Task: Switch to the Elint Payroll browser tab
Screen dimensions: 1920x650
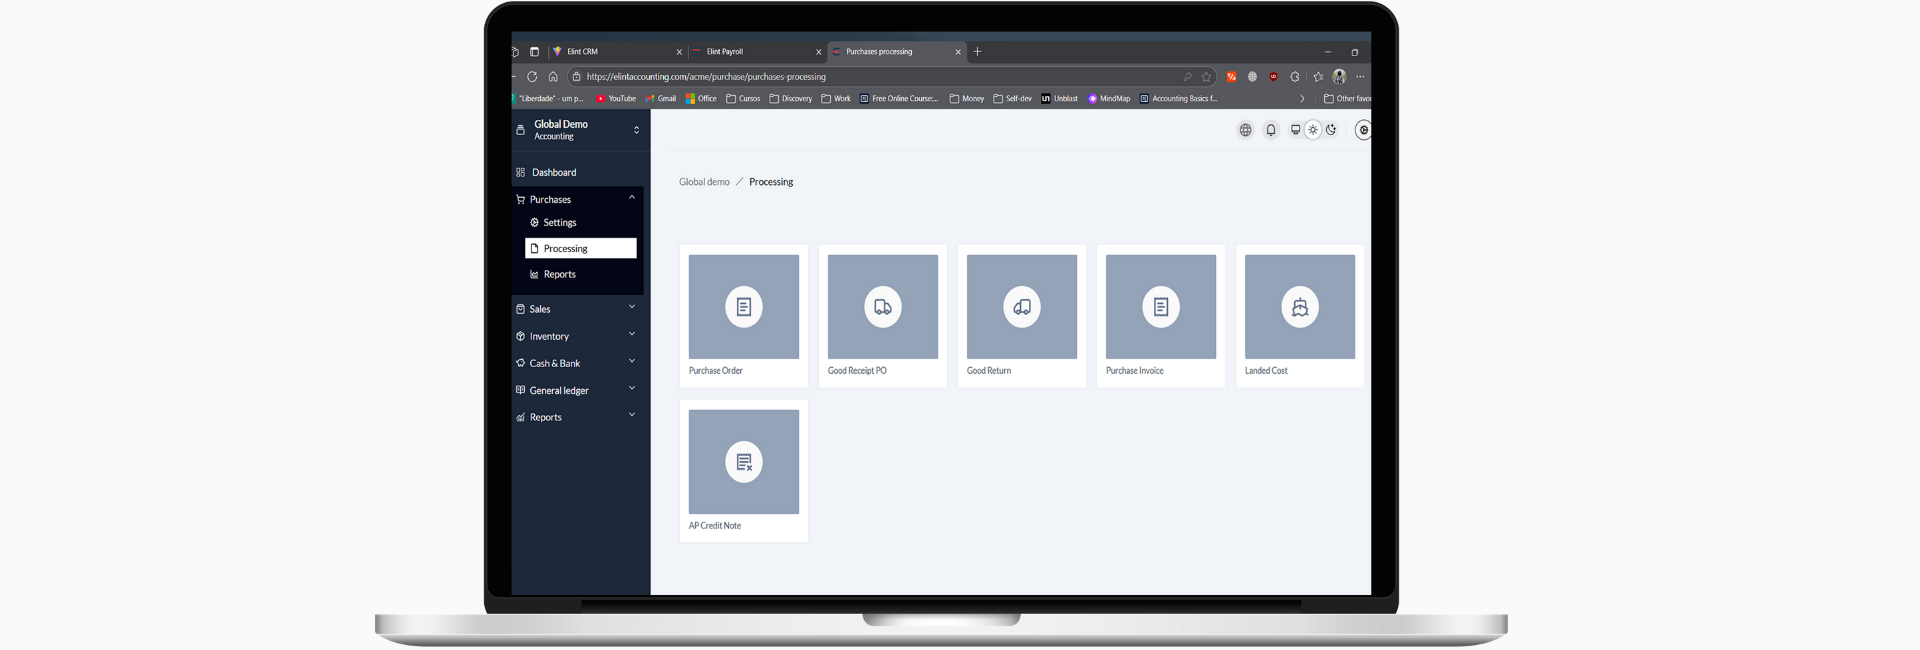Action: click(750, 52)
